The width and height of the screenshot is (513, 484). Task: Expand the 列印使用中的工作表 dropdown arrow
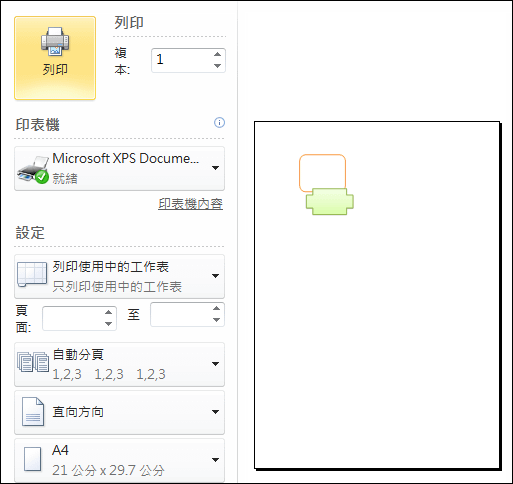coord(215,276)
